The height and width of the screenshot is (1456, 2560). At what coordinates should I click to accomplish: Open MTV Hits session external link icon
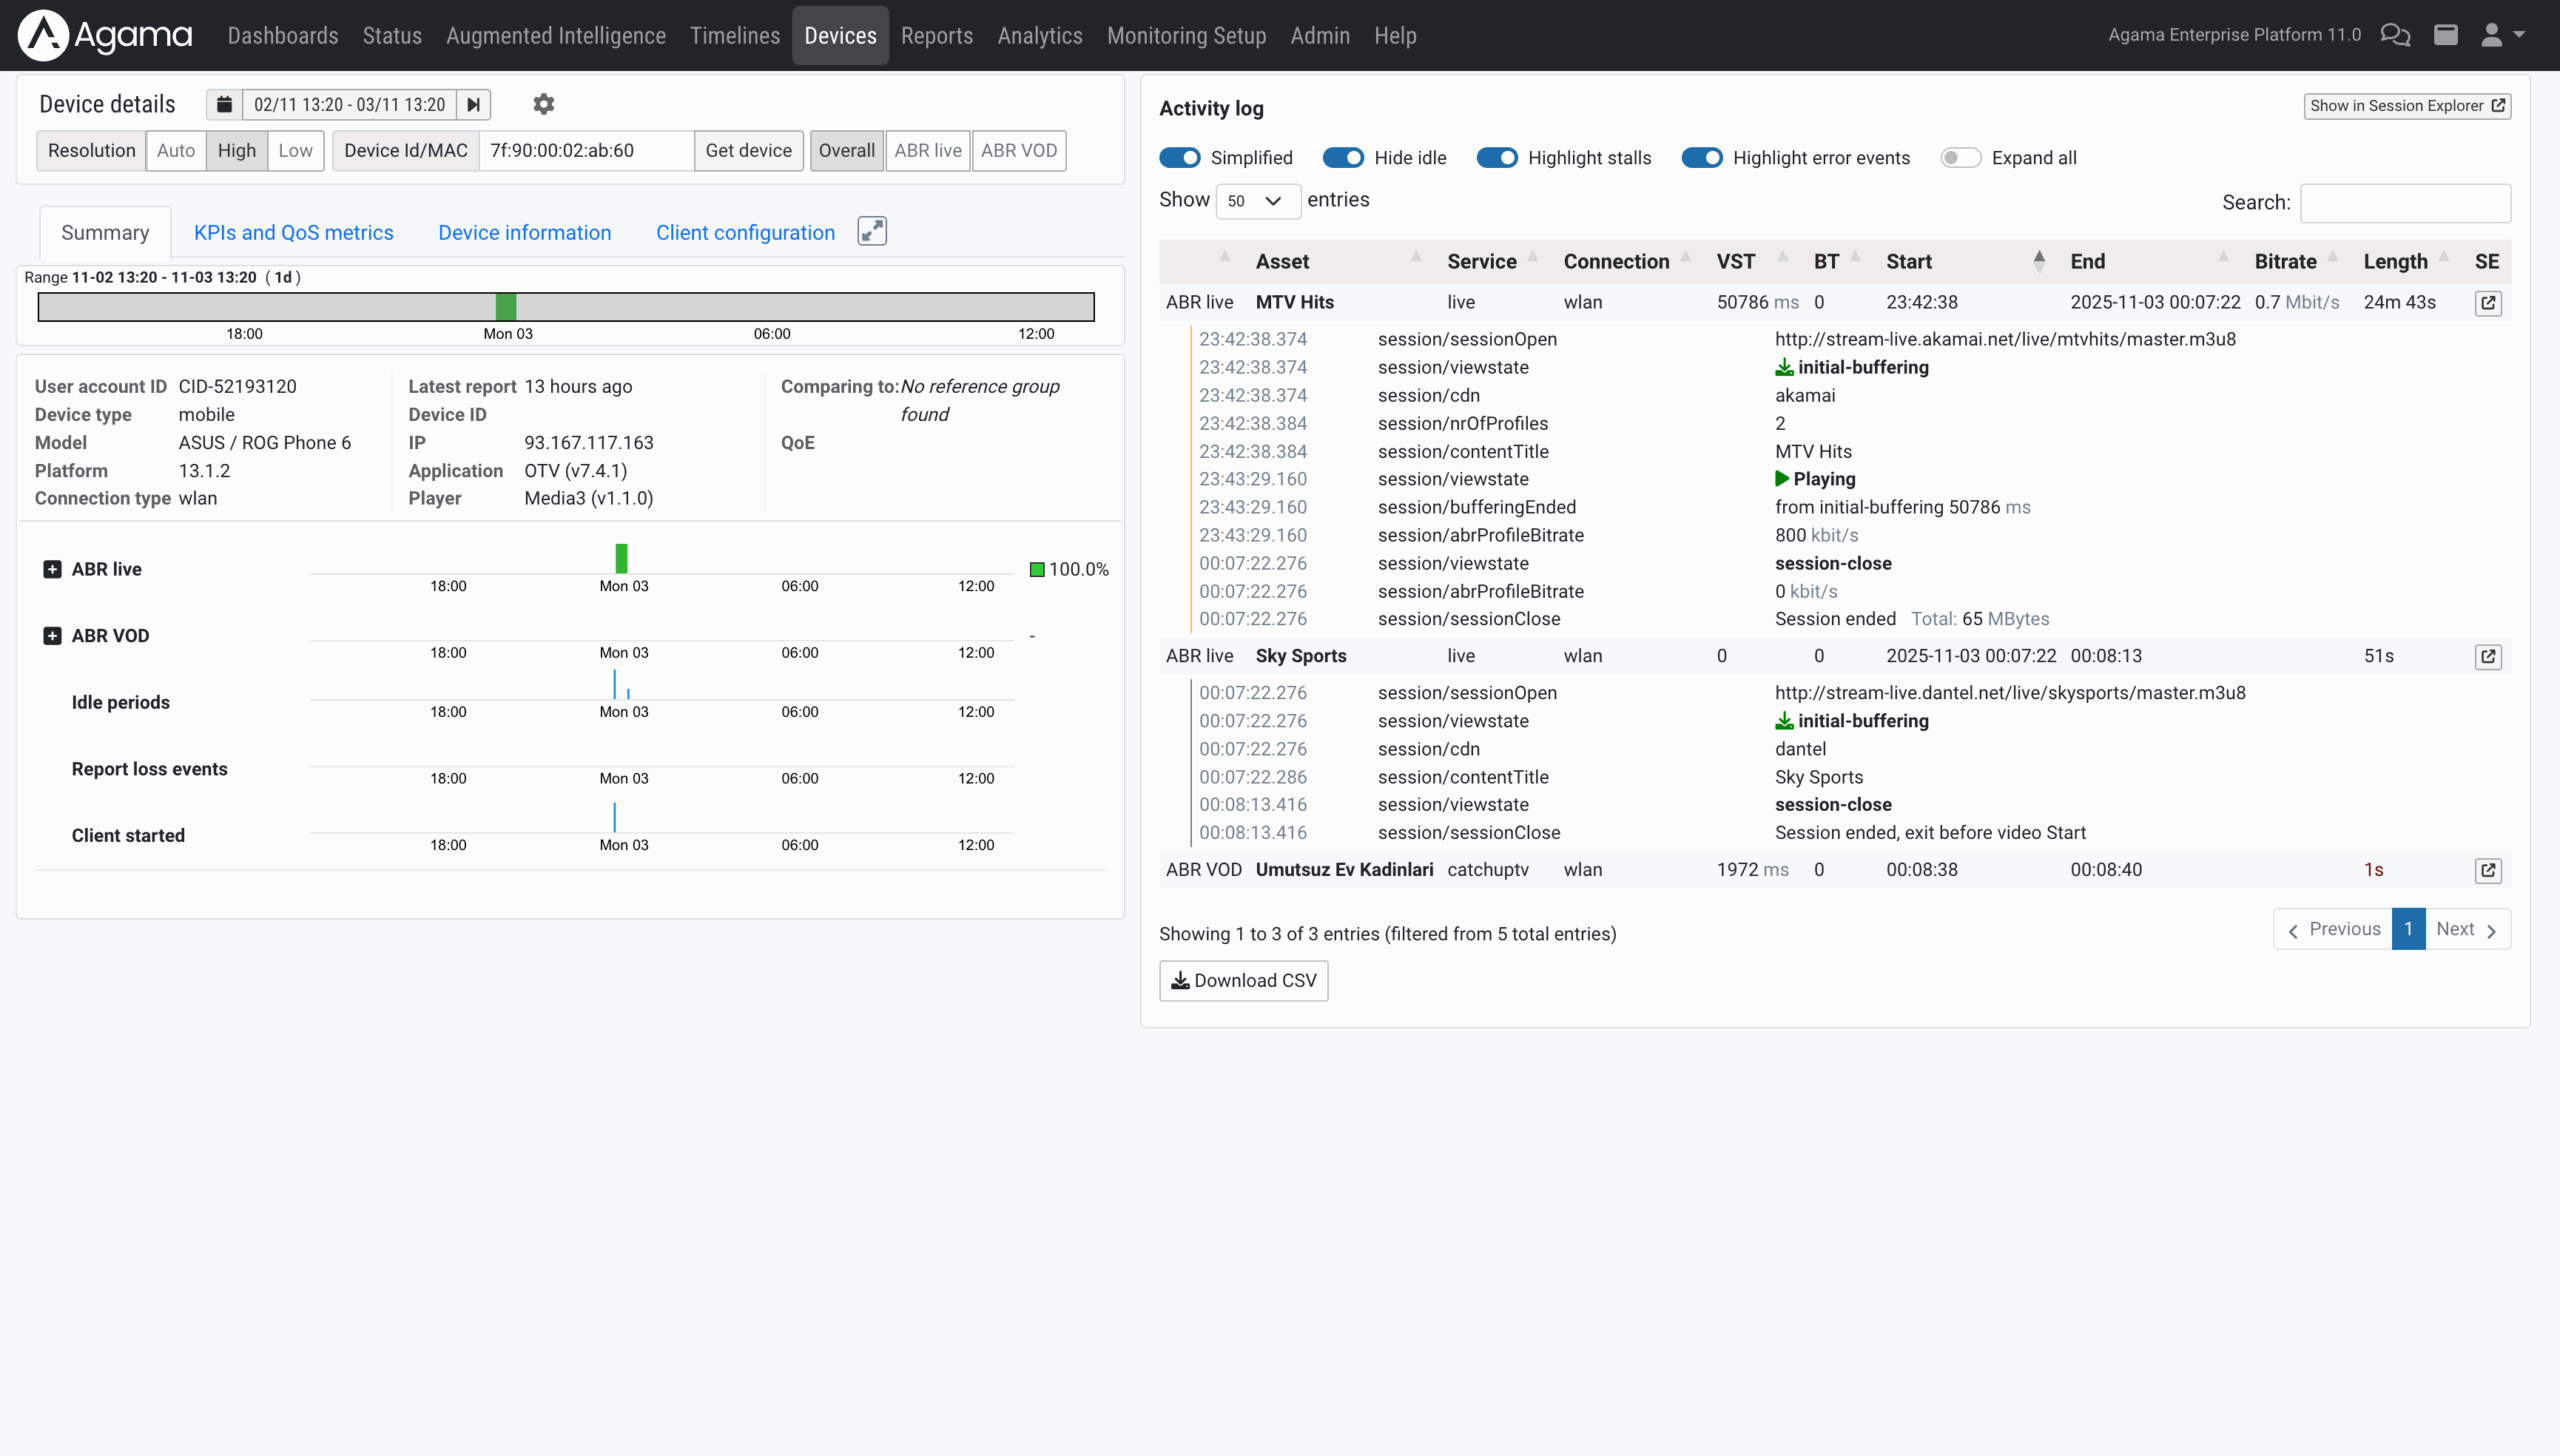tap(2488, 303)
